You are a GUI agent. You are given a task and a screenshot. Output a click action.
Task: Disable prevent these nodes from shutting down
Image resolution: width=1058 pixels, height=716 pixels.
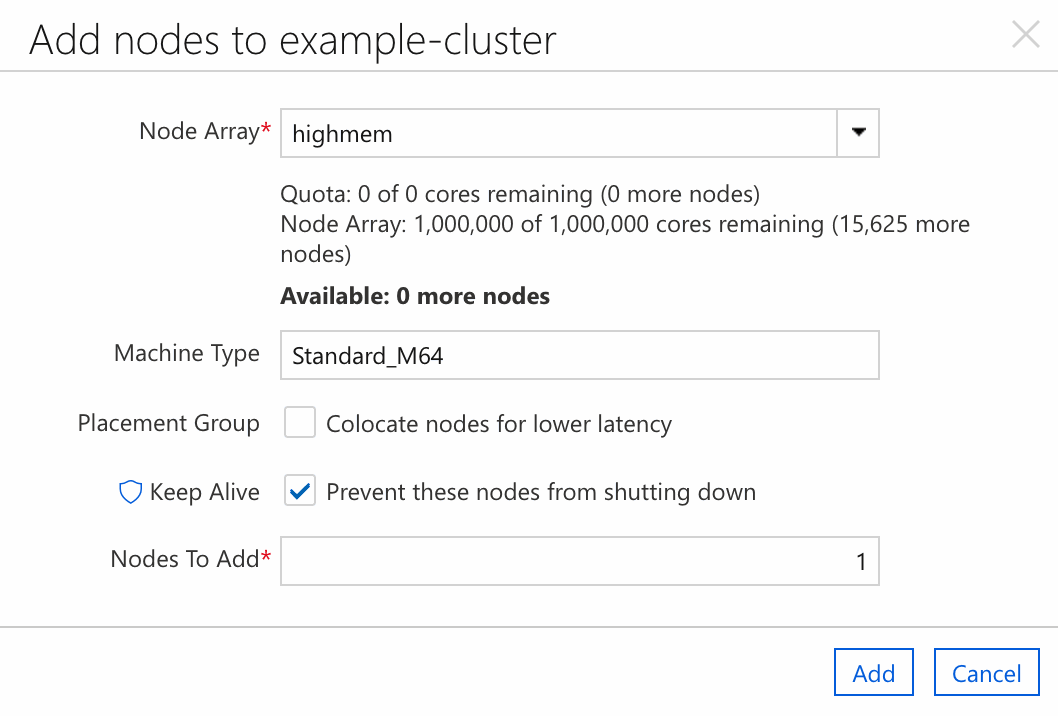click(x=300, y=490)
